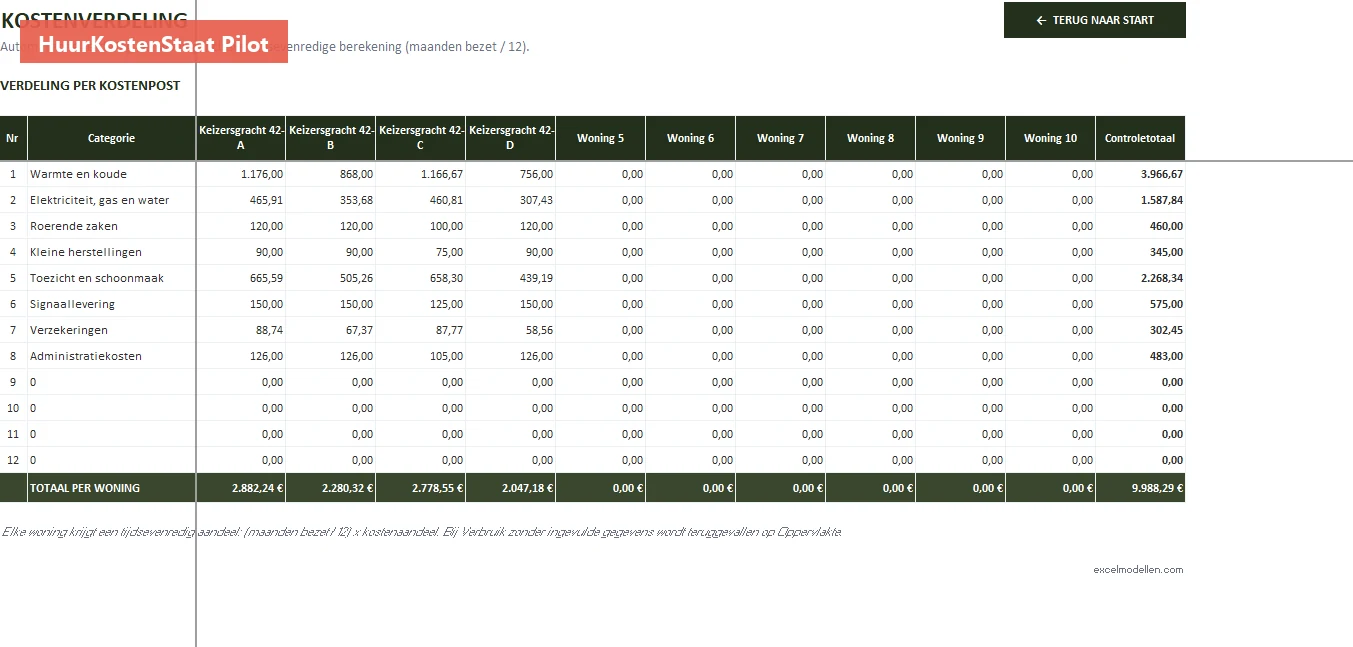Click the row number 12 cell
Viewport: 1353px width, 647px height.
coord(13,460)
